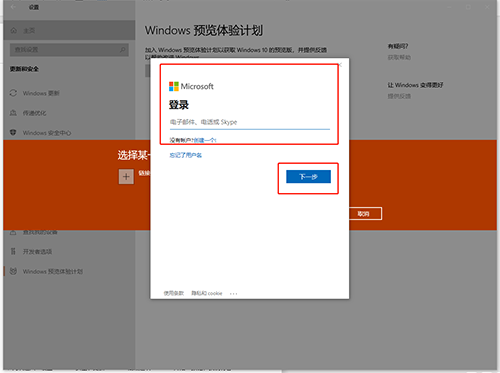Click the 更新和安全 section heading
Viewport: 500px width, 373px height.
click(24, 69)
